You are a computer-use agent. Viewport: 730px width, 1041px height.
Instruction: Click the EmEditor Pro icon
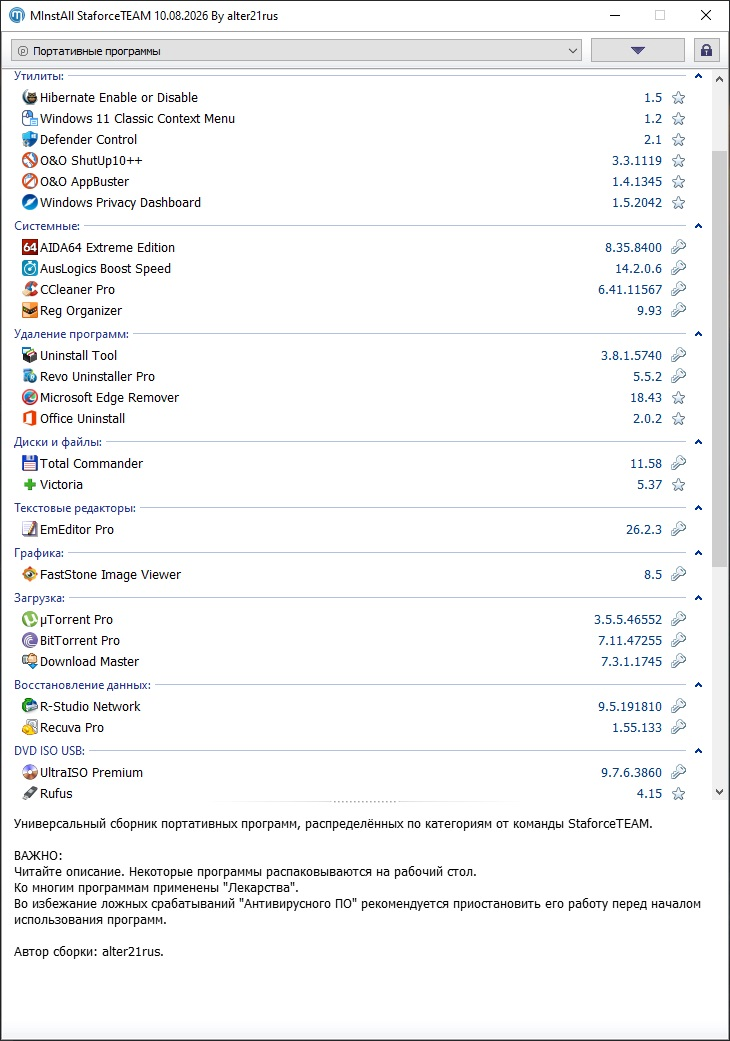click(x=29, y=529)
